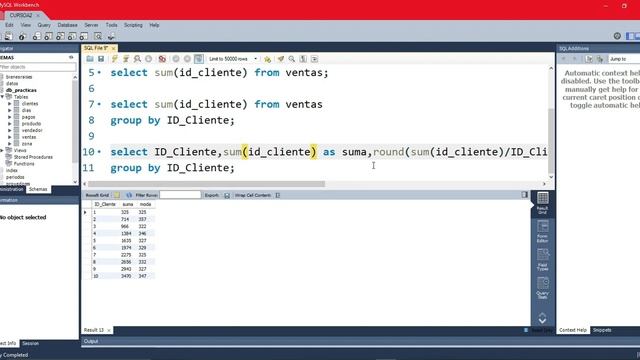The height and width of the screenshot is (360, 640).
Task: Click create new stored procedure icon
Action: coord(72,37)
